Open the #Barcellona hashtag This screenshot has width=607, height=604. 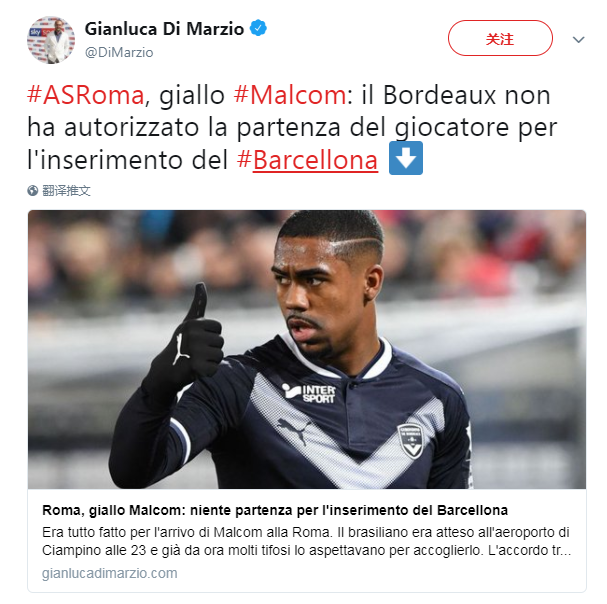coord(307,160)
